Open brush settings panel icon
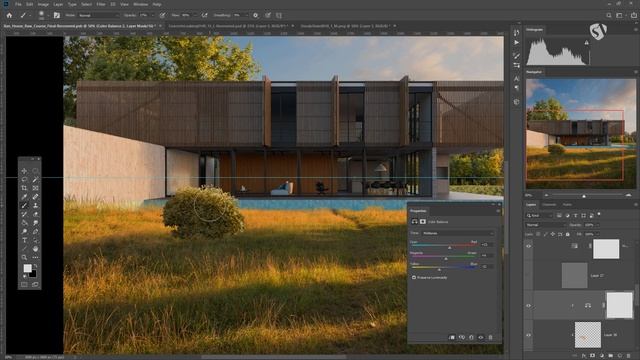This screenshot has width=640, height=360. 57,15
